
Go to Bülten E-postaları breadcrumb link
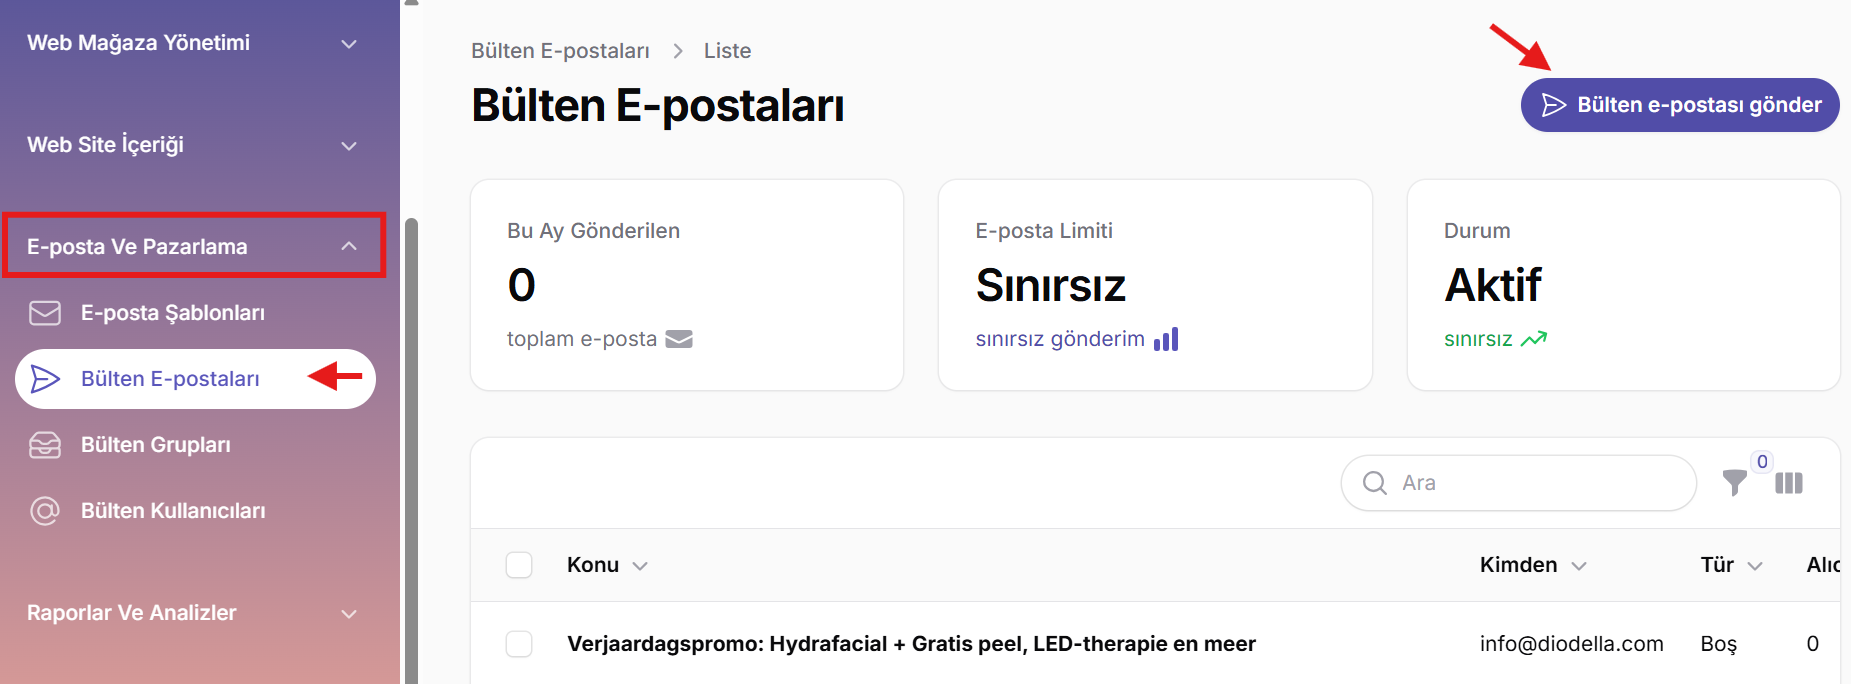coord(560,51)
